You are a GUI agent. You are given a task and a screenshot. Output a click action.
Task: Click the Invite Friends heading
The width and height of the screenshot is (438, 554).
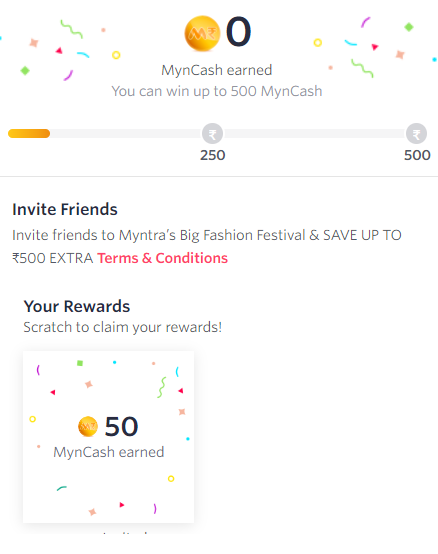65,209
